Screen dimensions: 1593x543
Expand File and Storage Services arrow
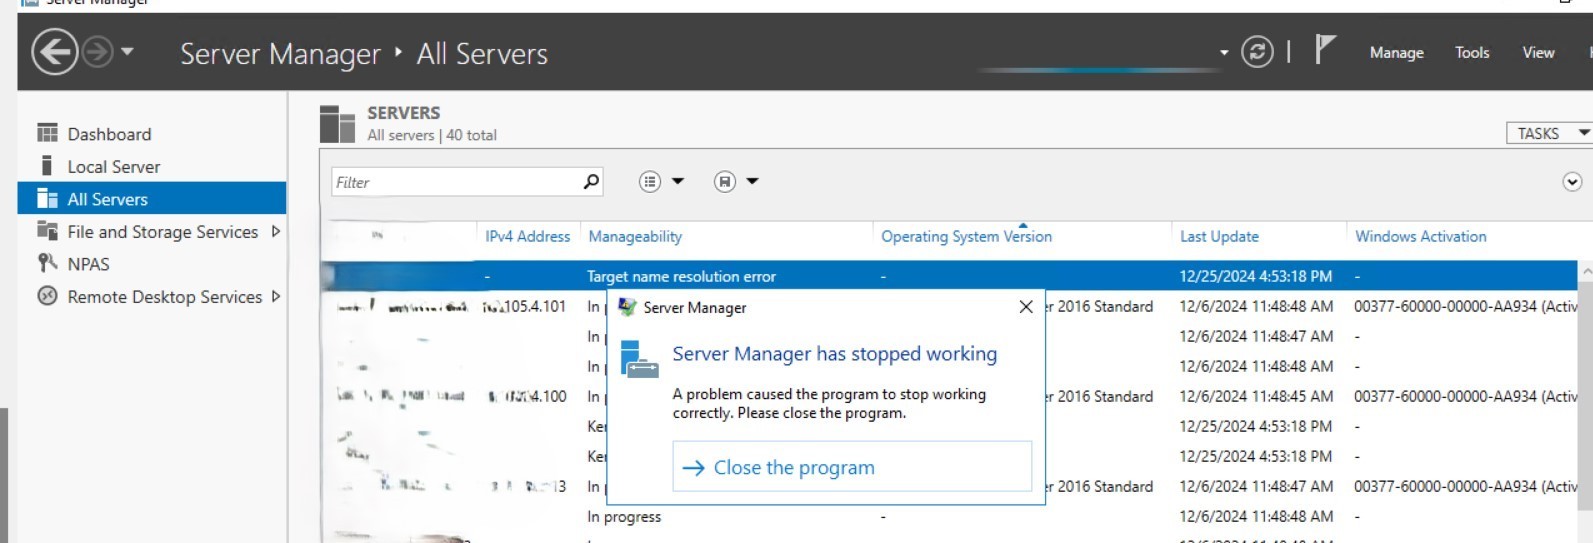coord(276,232)
